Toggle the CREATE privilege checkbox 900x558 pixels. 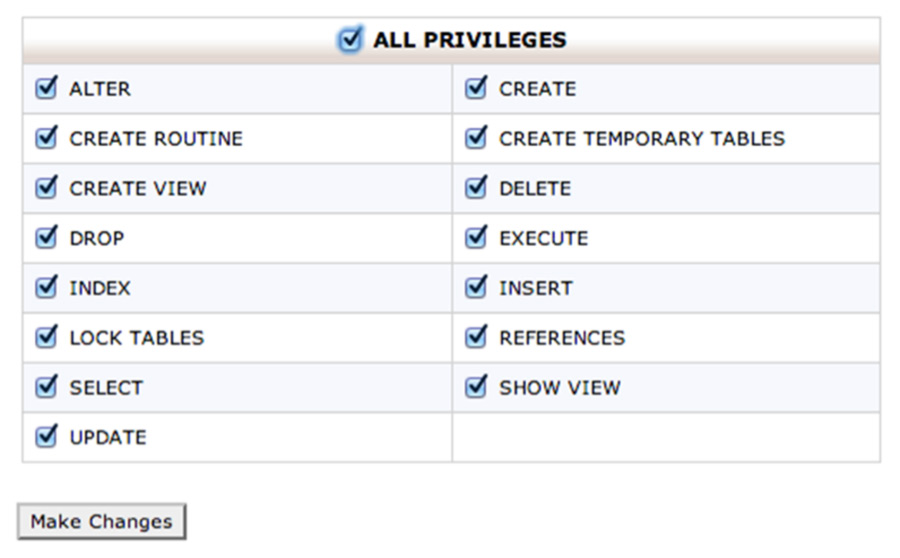476,88
